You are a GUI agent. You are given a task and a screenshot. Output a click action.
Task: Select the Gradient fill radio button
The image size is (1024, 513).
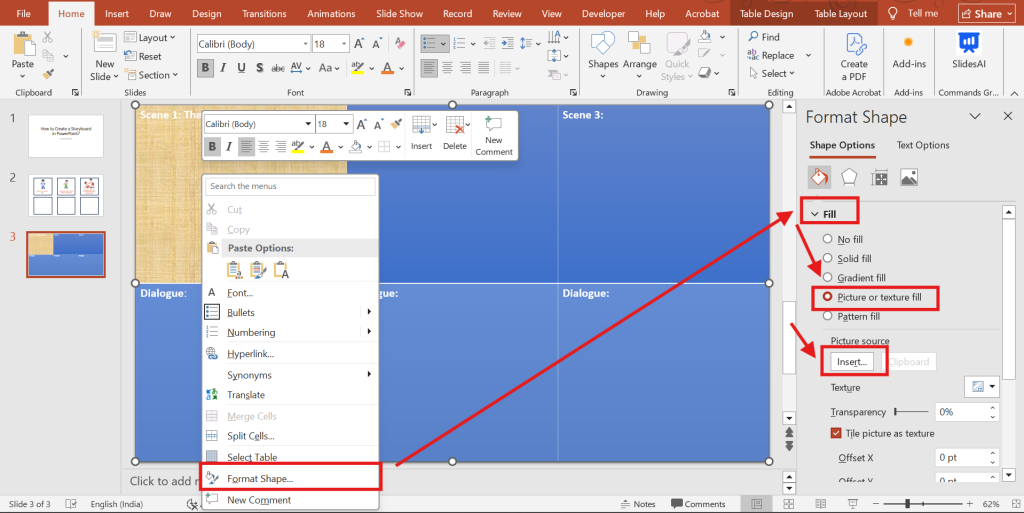click(827, 277)
